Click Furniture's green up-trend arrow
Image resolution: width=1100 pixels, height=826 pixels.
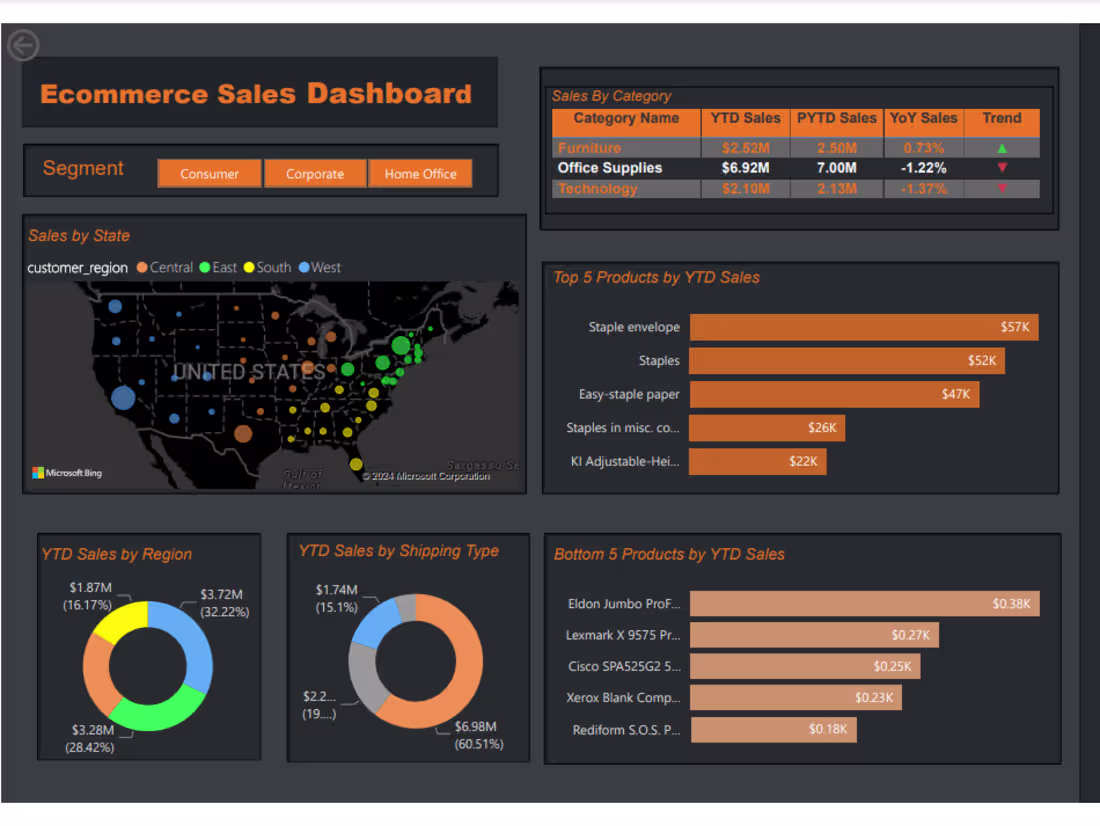click(x=1001, y=147)
